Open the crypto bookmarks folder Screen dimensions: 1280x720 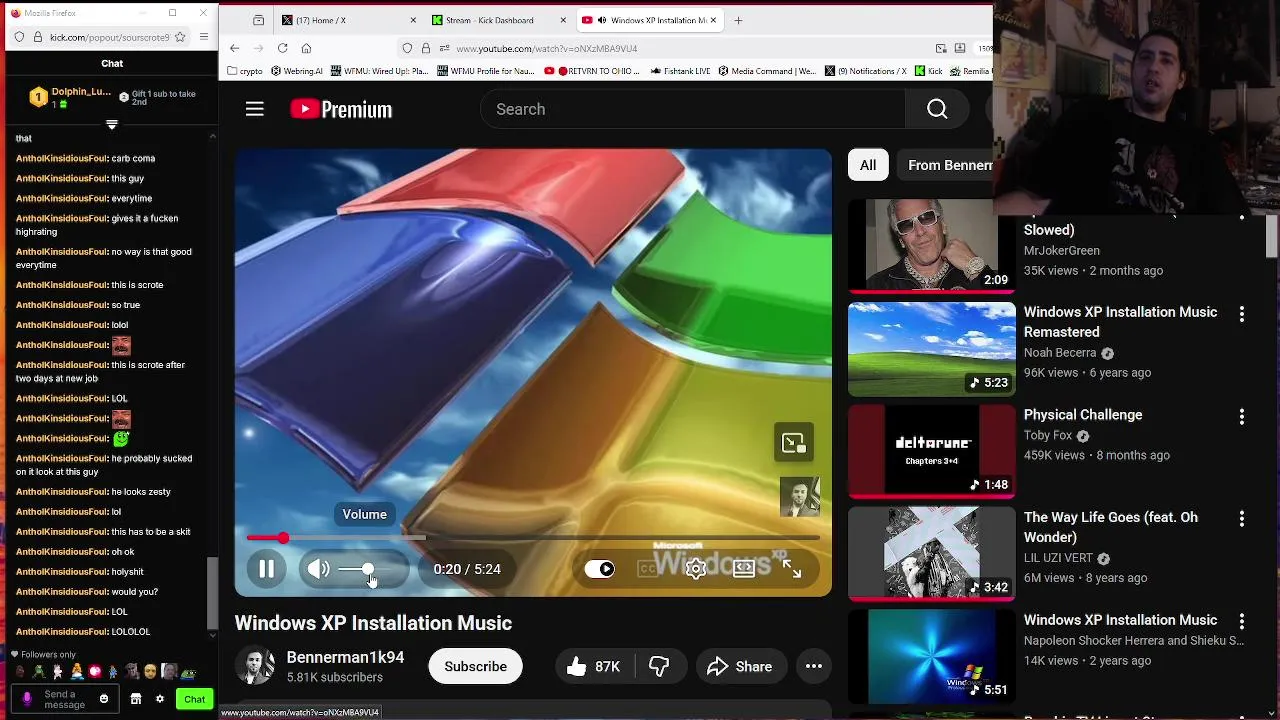[245, 71]
